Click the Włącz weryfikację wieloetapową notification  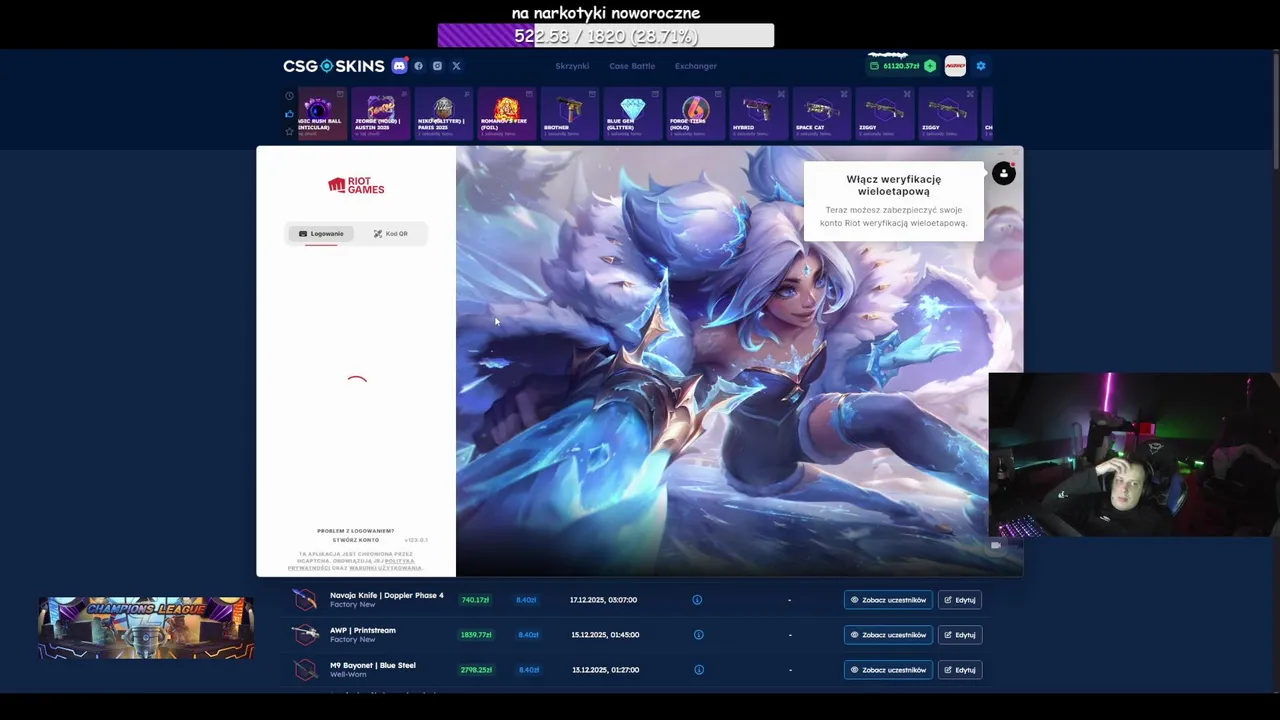(893, 200)
